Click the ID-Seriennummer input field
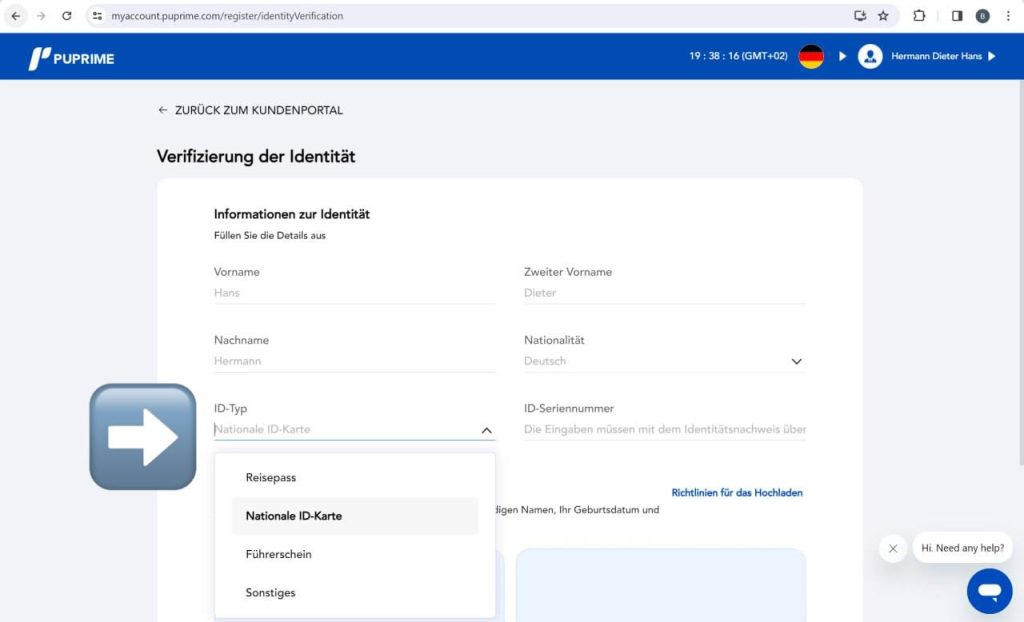The height and width of the screenshot is (622, 1024). point(664,430)
